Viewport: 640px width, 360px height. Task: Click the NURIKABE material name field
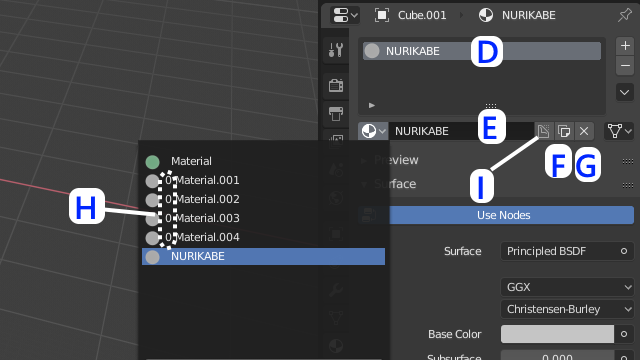[461, 131]
